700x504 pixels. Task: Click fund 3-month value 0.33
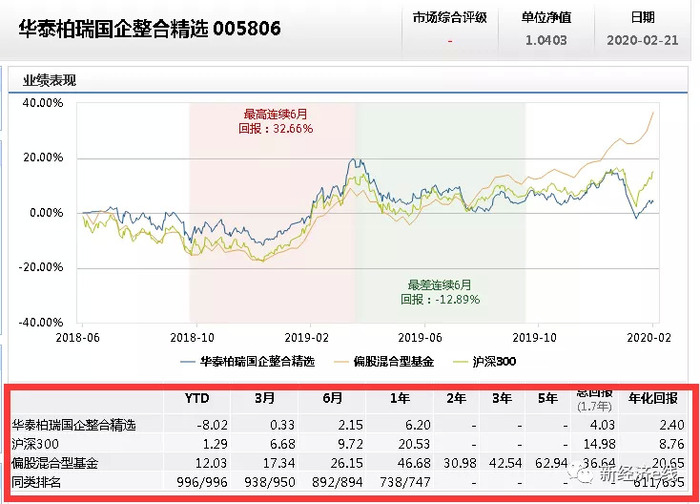[283, 425]
